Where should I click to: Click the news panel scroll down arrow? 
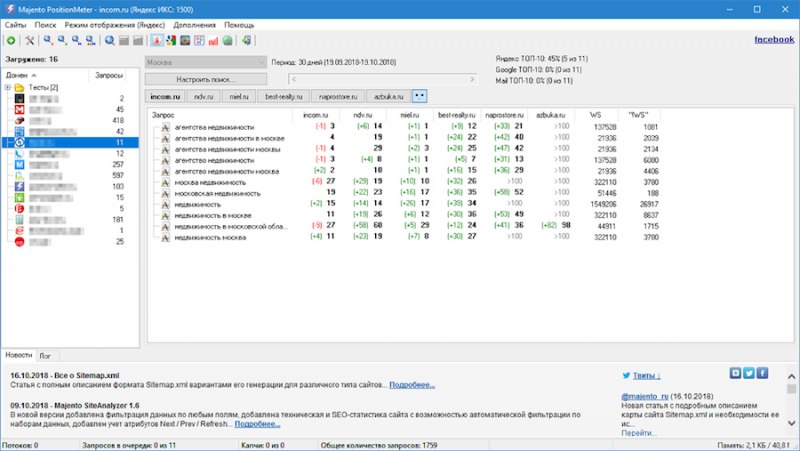click(791, 423)
